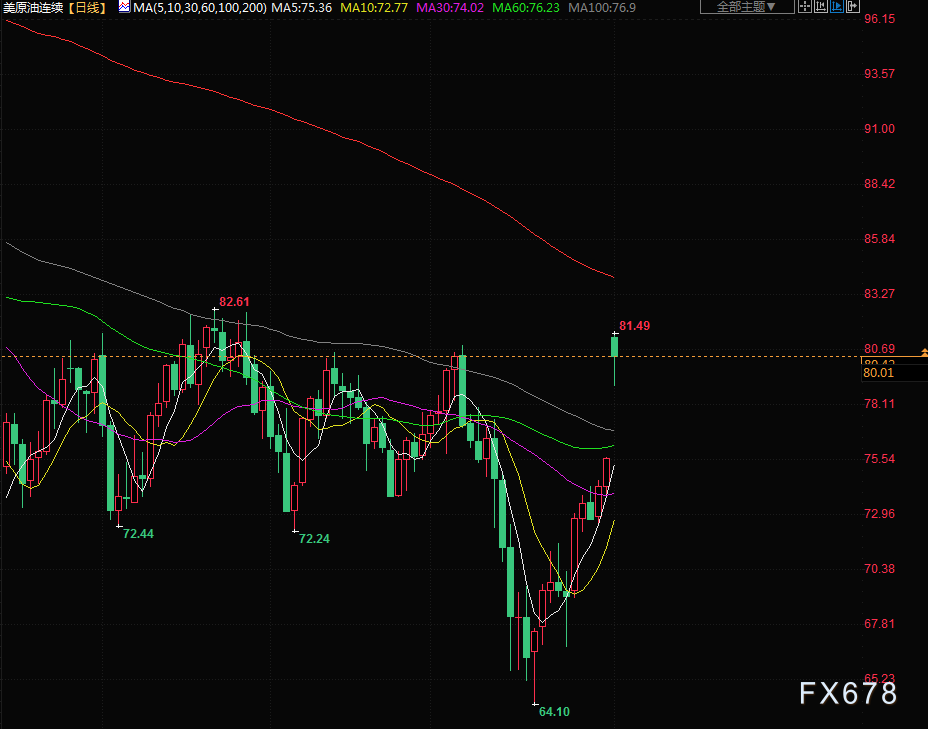Viewport: 928px width, 729px height.
Task: Select the yellow MA10:72.77 label
Action: click(x=372, y=8)
